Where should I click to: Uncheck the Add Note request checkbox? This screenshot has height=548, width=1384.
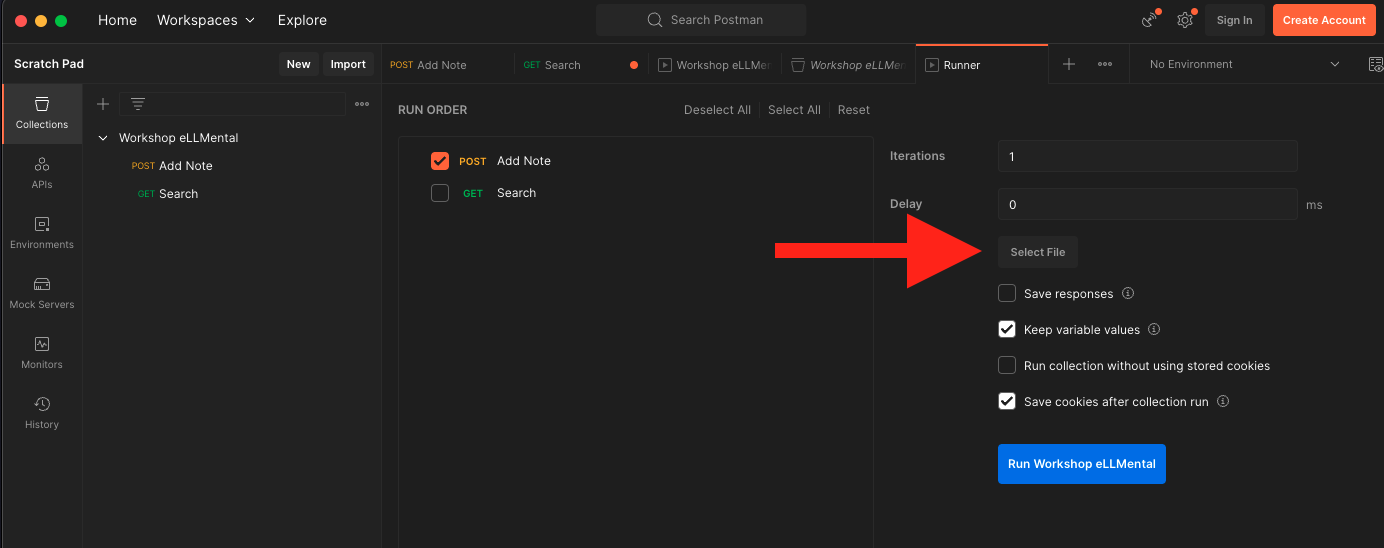[440, 161]
